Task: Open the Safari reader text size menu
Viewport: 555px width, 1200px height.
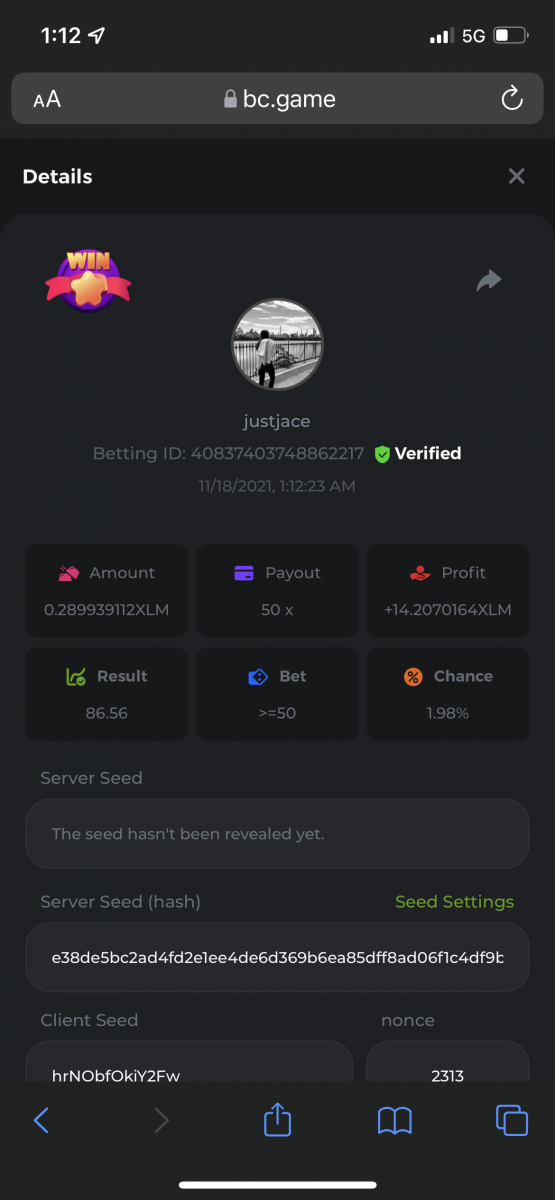Action: tap(47, 99)
